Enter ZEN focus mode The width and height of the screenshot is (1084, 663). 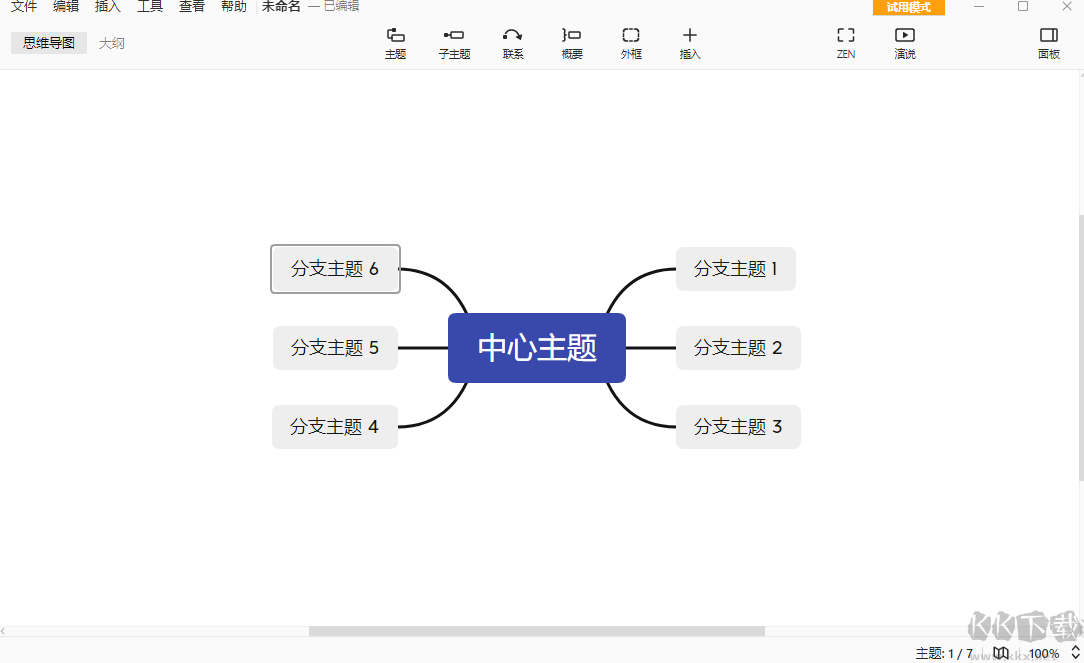pyautogui.click(x=845, y=42)
